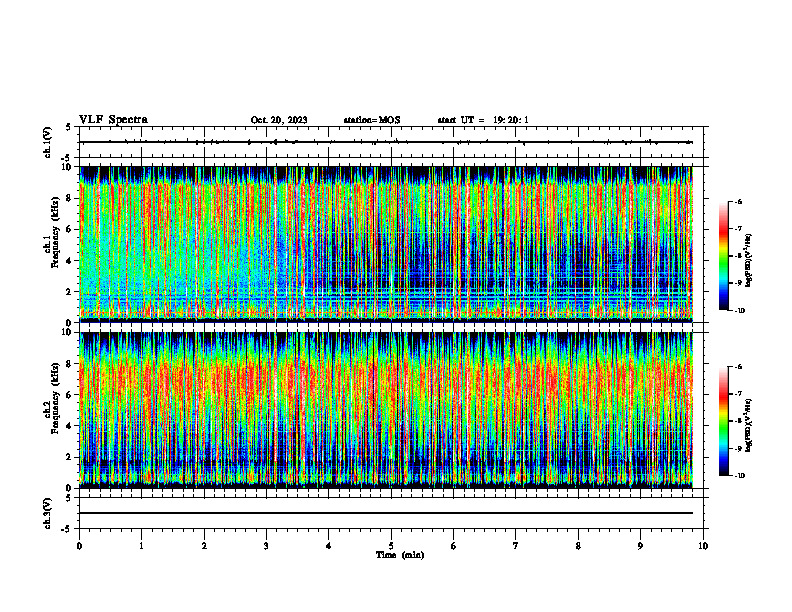Click the ch.2 spectrogram panel

coord(386,410)
